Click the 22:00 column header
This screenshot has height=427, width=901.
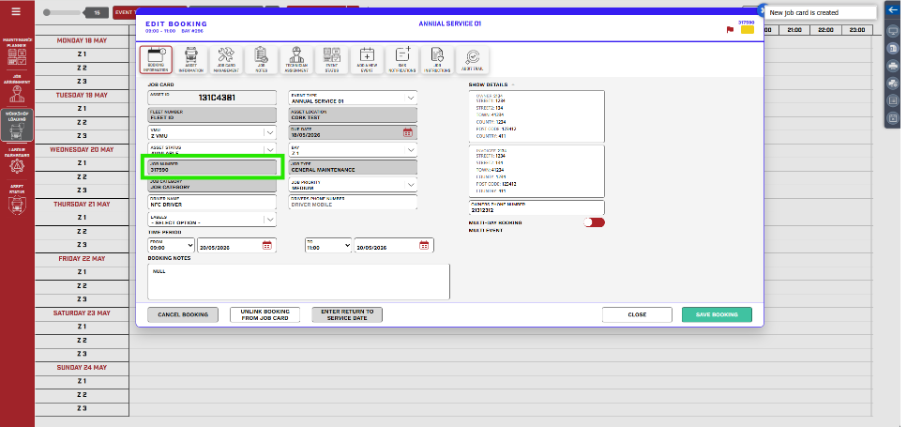[826, 29]
